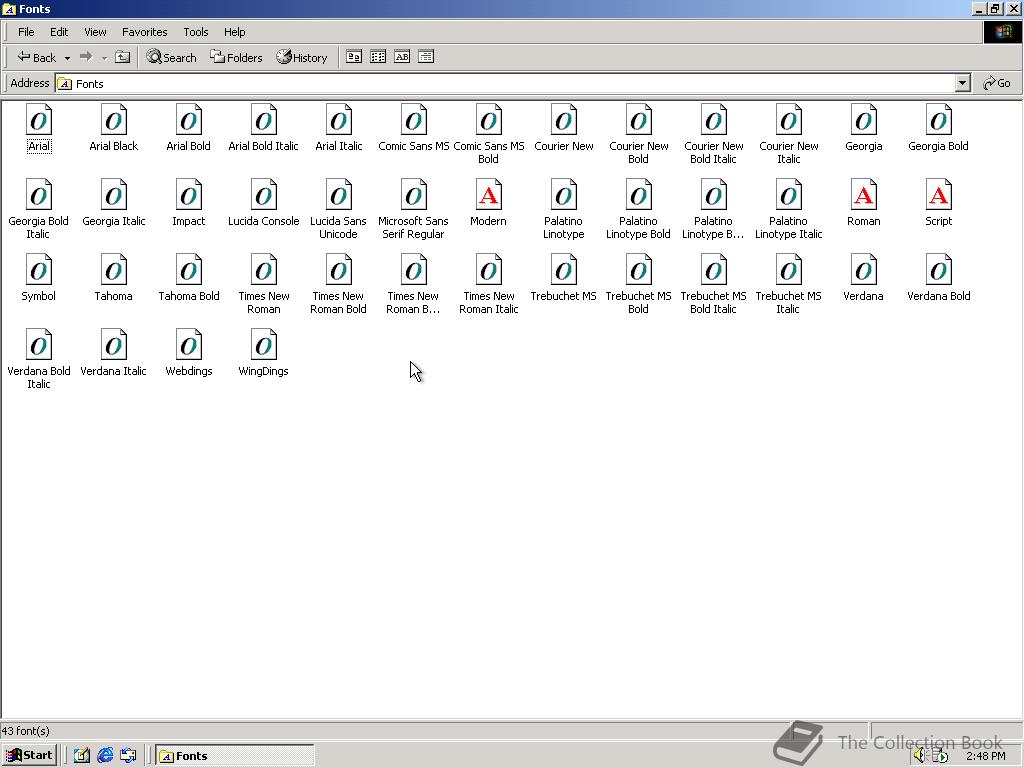Select the Arial font icon
1024x768 pixels.
click(39, 120)
